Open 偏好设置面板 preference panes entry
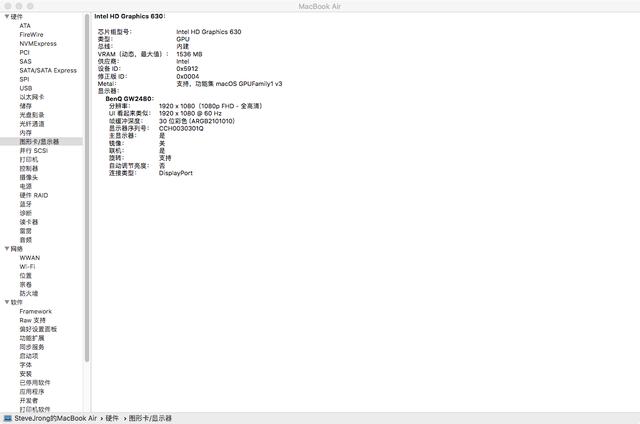The height and width of the screenshot is (424, 640). (38, 329)
